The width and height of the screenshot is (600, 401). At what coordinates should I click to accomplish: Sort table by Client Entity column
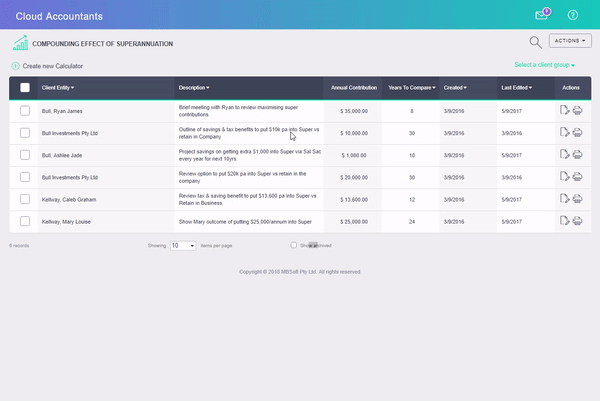click(x=58, y=88)
